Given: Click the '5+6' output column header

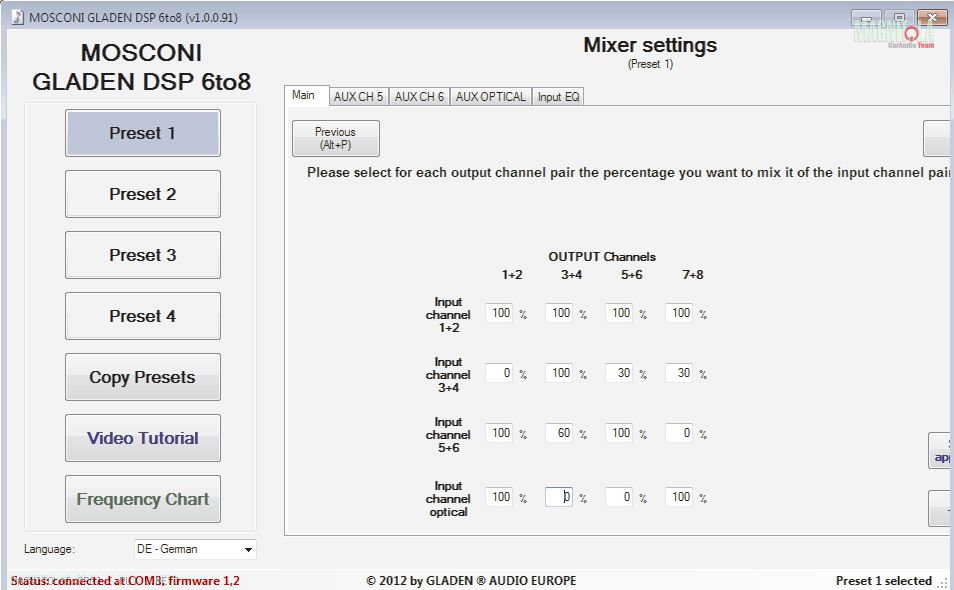Looking at the screenshot, I should point(632,275).
